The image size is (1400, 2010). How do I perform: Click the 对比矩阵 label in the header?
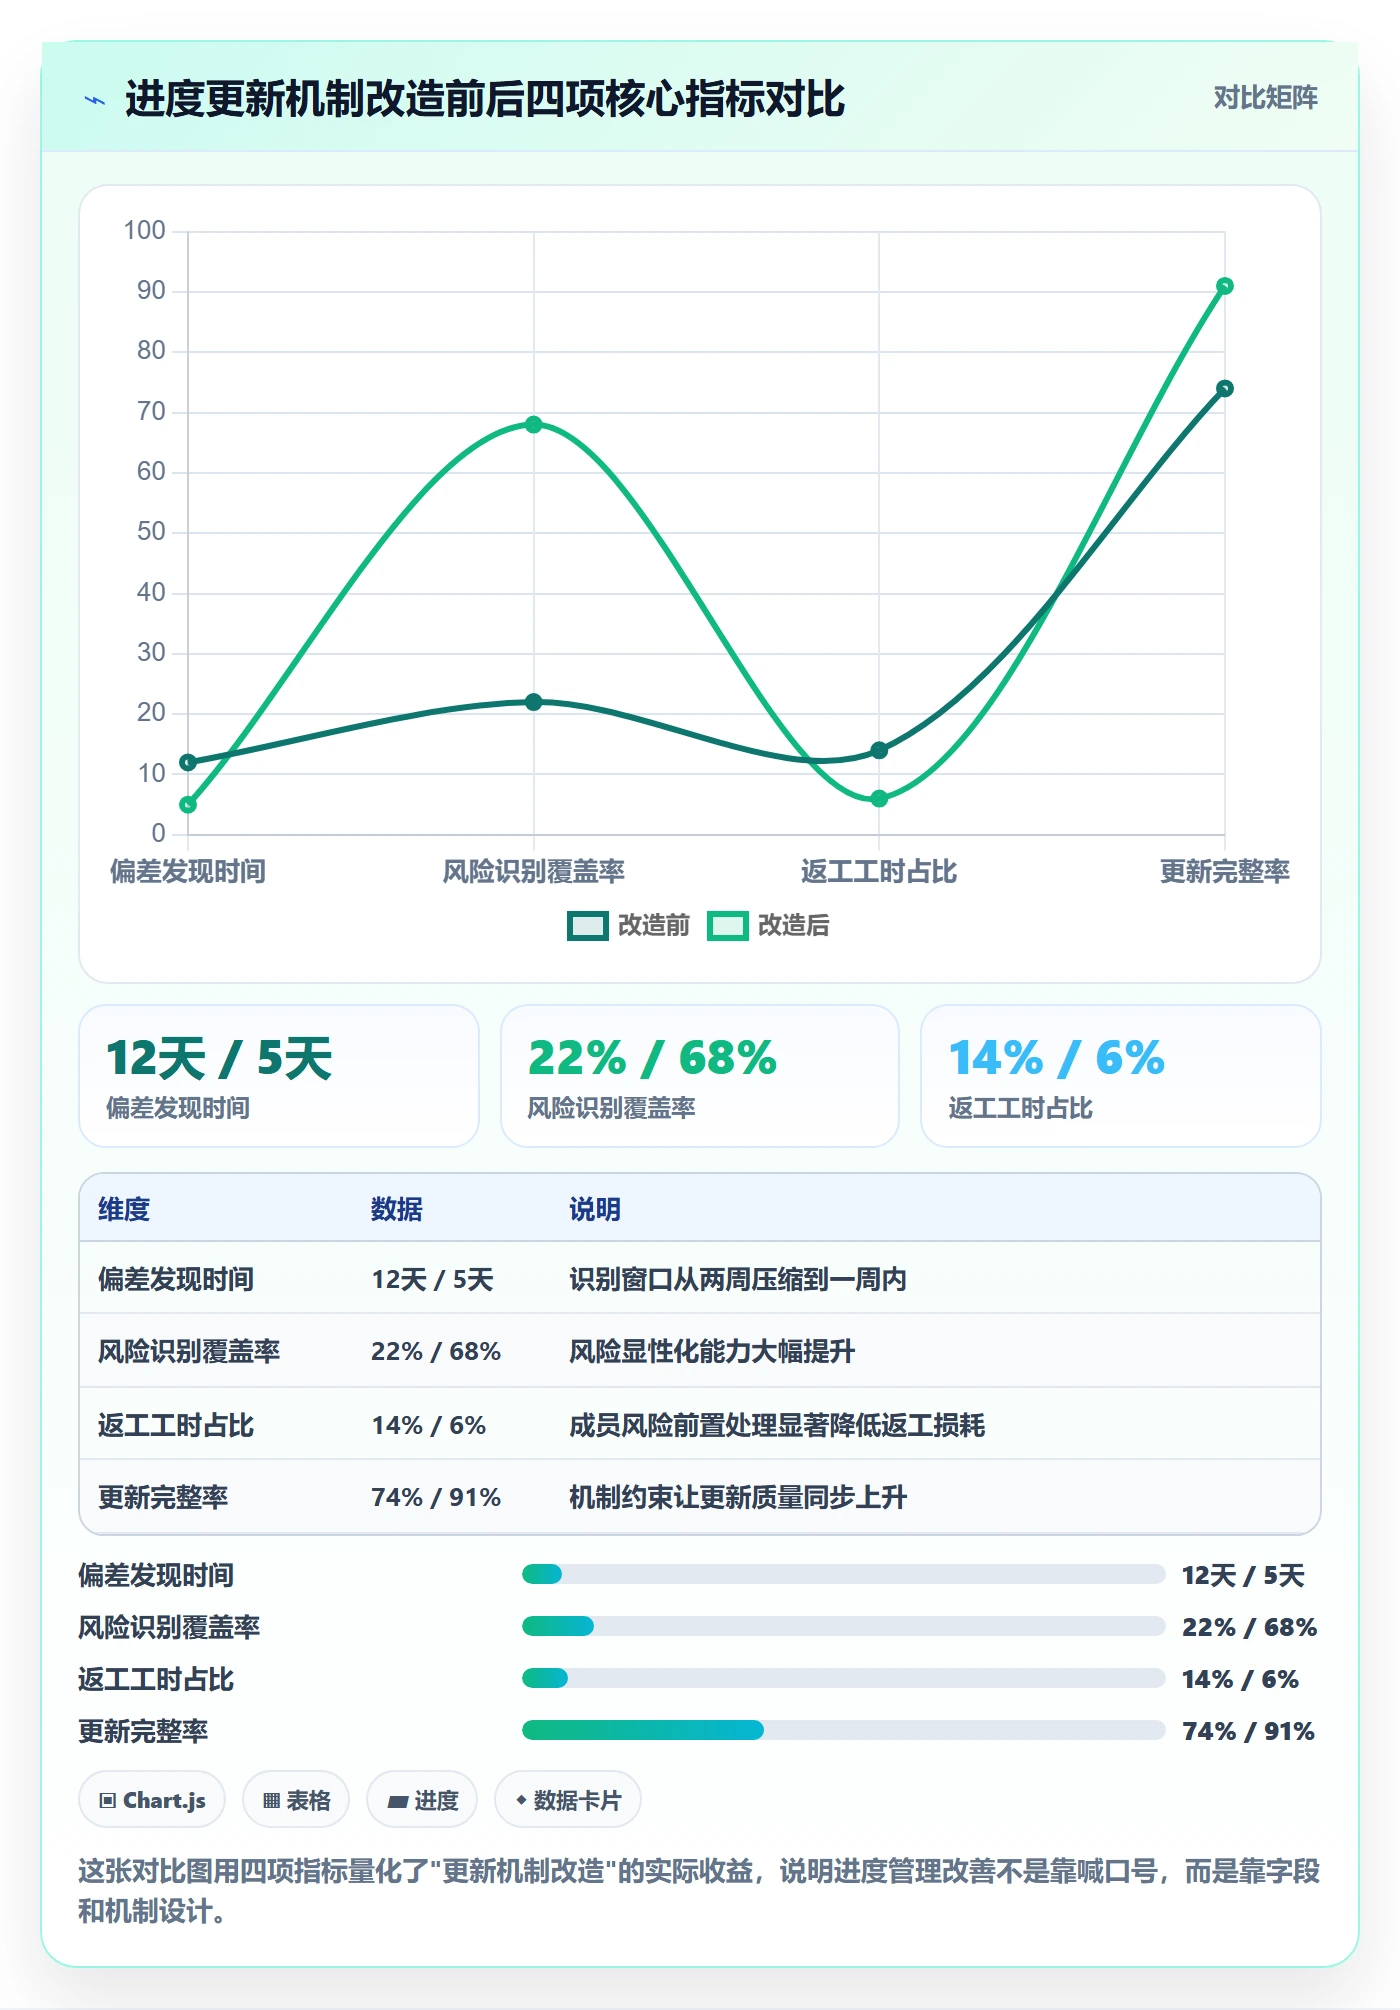pos(1265,98)
